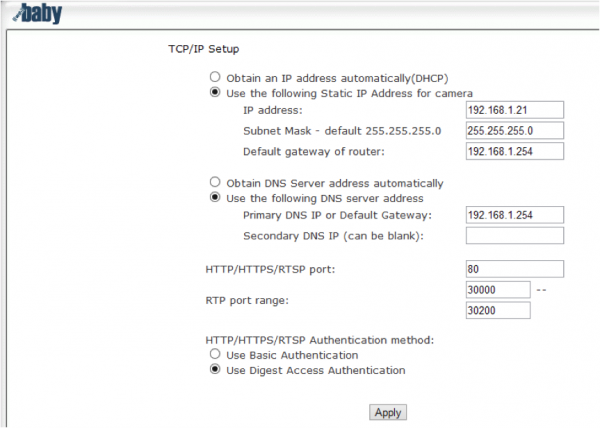Click the baby logo in the header
This screenshot has height=428, width=600.
[x=38, y=13]
